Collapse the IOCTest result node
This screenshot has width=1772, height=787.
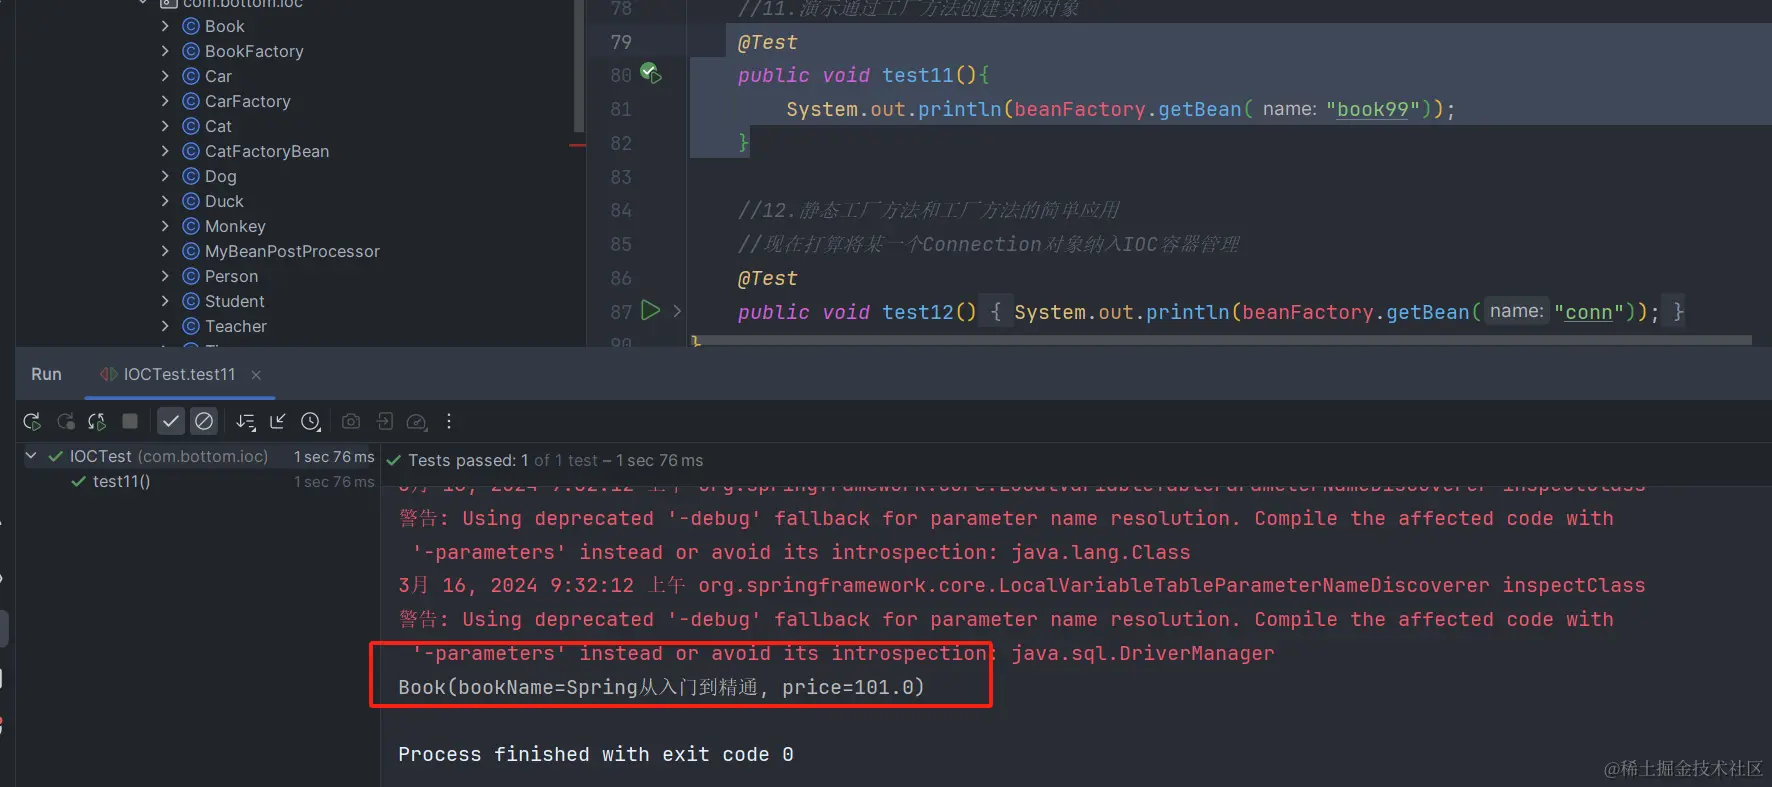(31, 456)
